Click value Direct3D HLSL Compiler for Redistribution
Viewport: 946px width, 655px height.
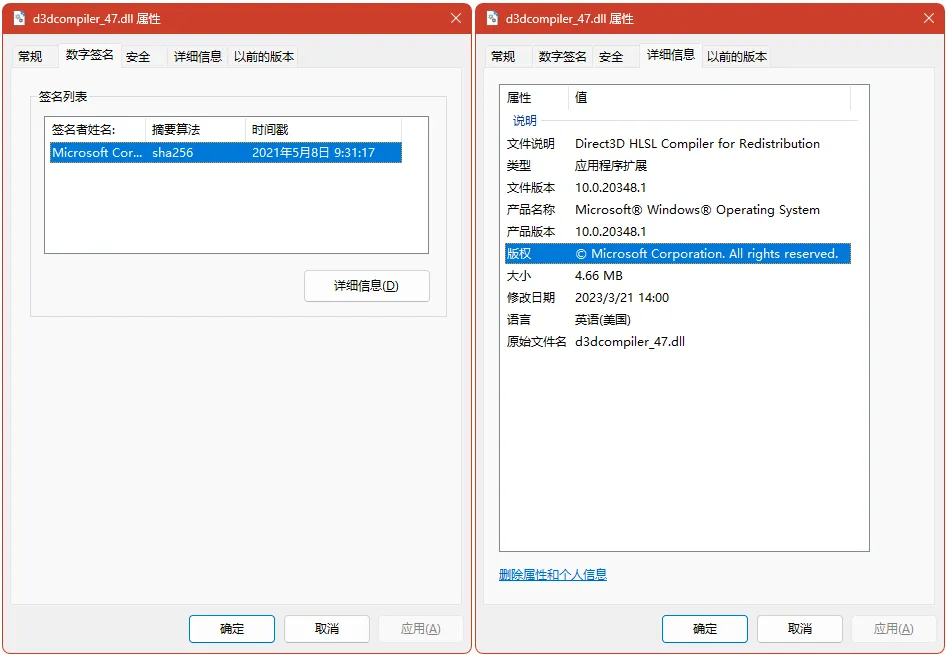click(697, 144)
